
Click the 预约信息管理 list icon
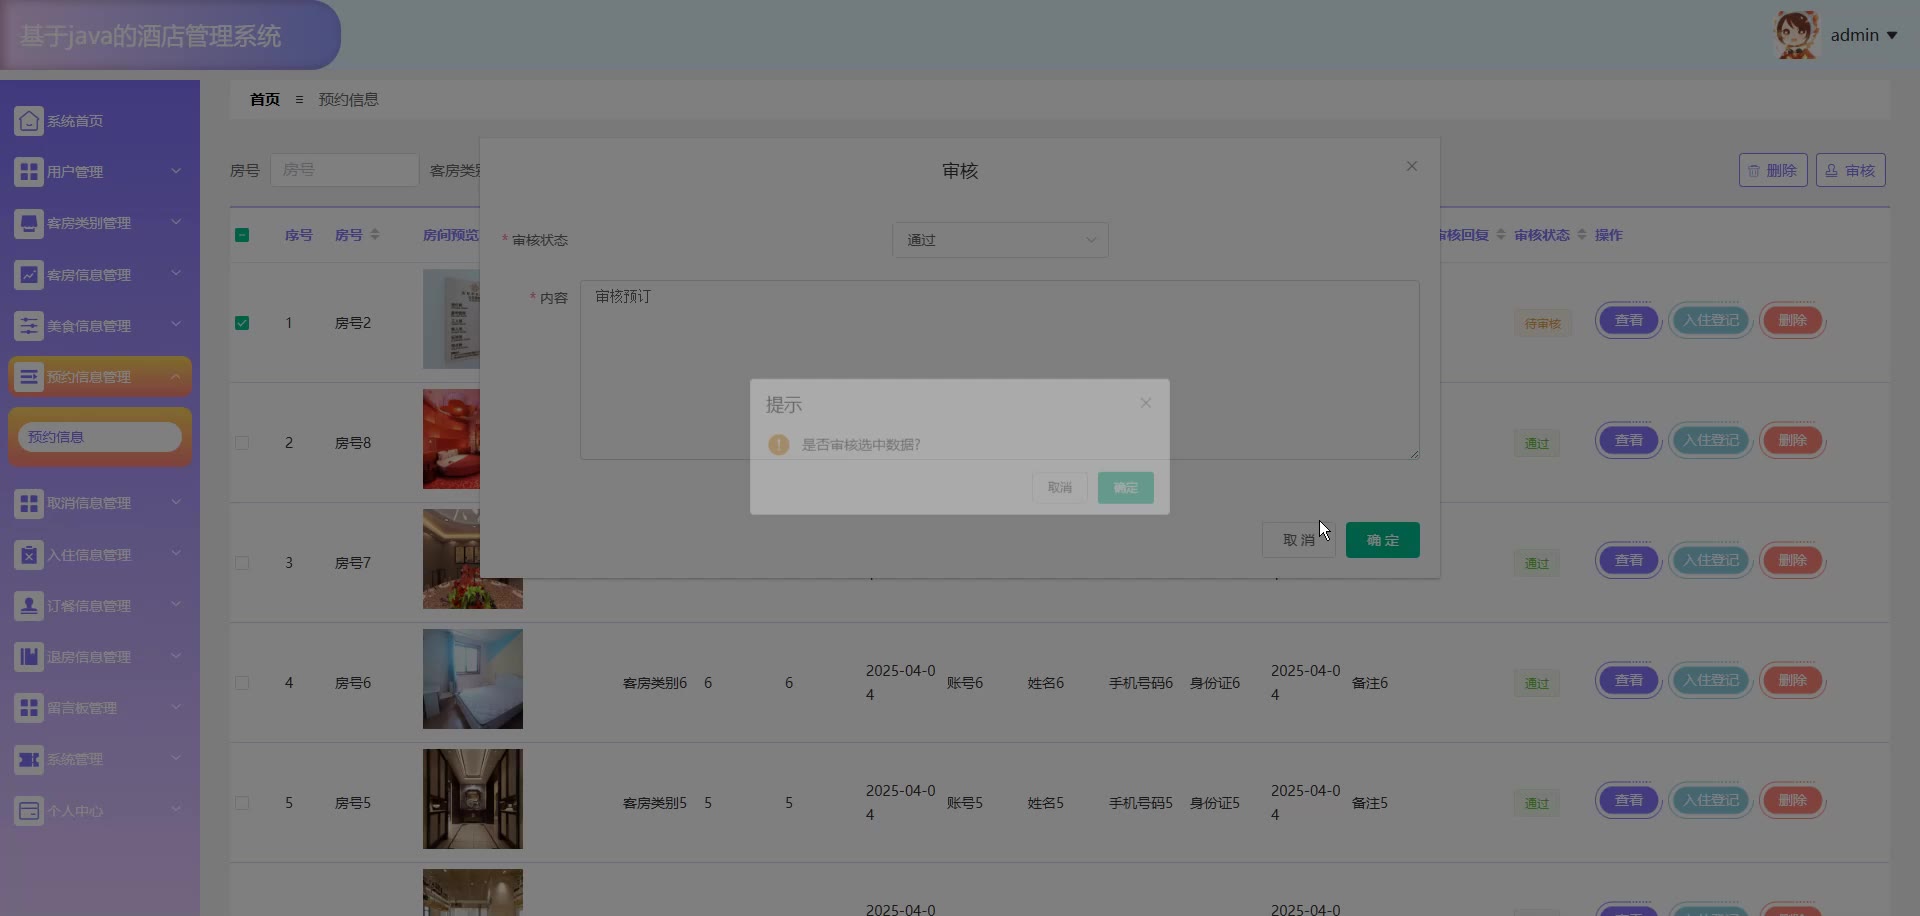point(29,377)
